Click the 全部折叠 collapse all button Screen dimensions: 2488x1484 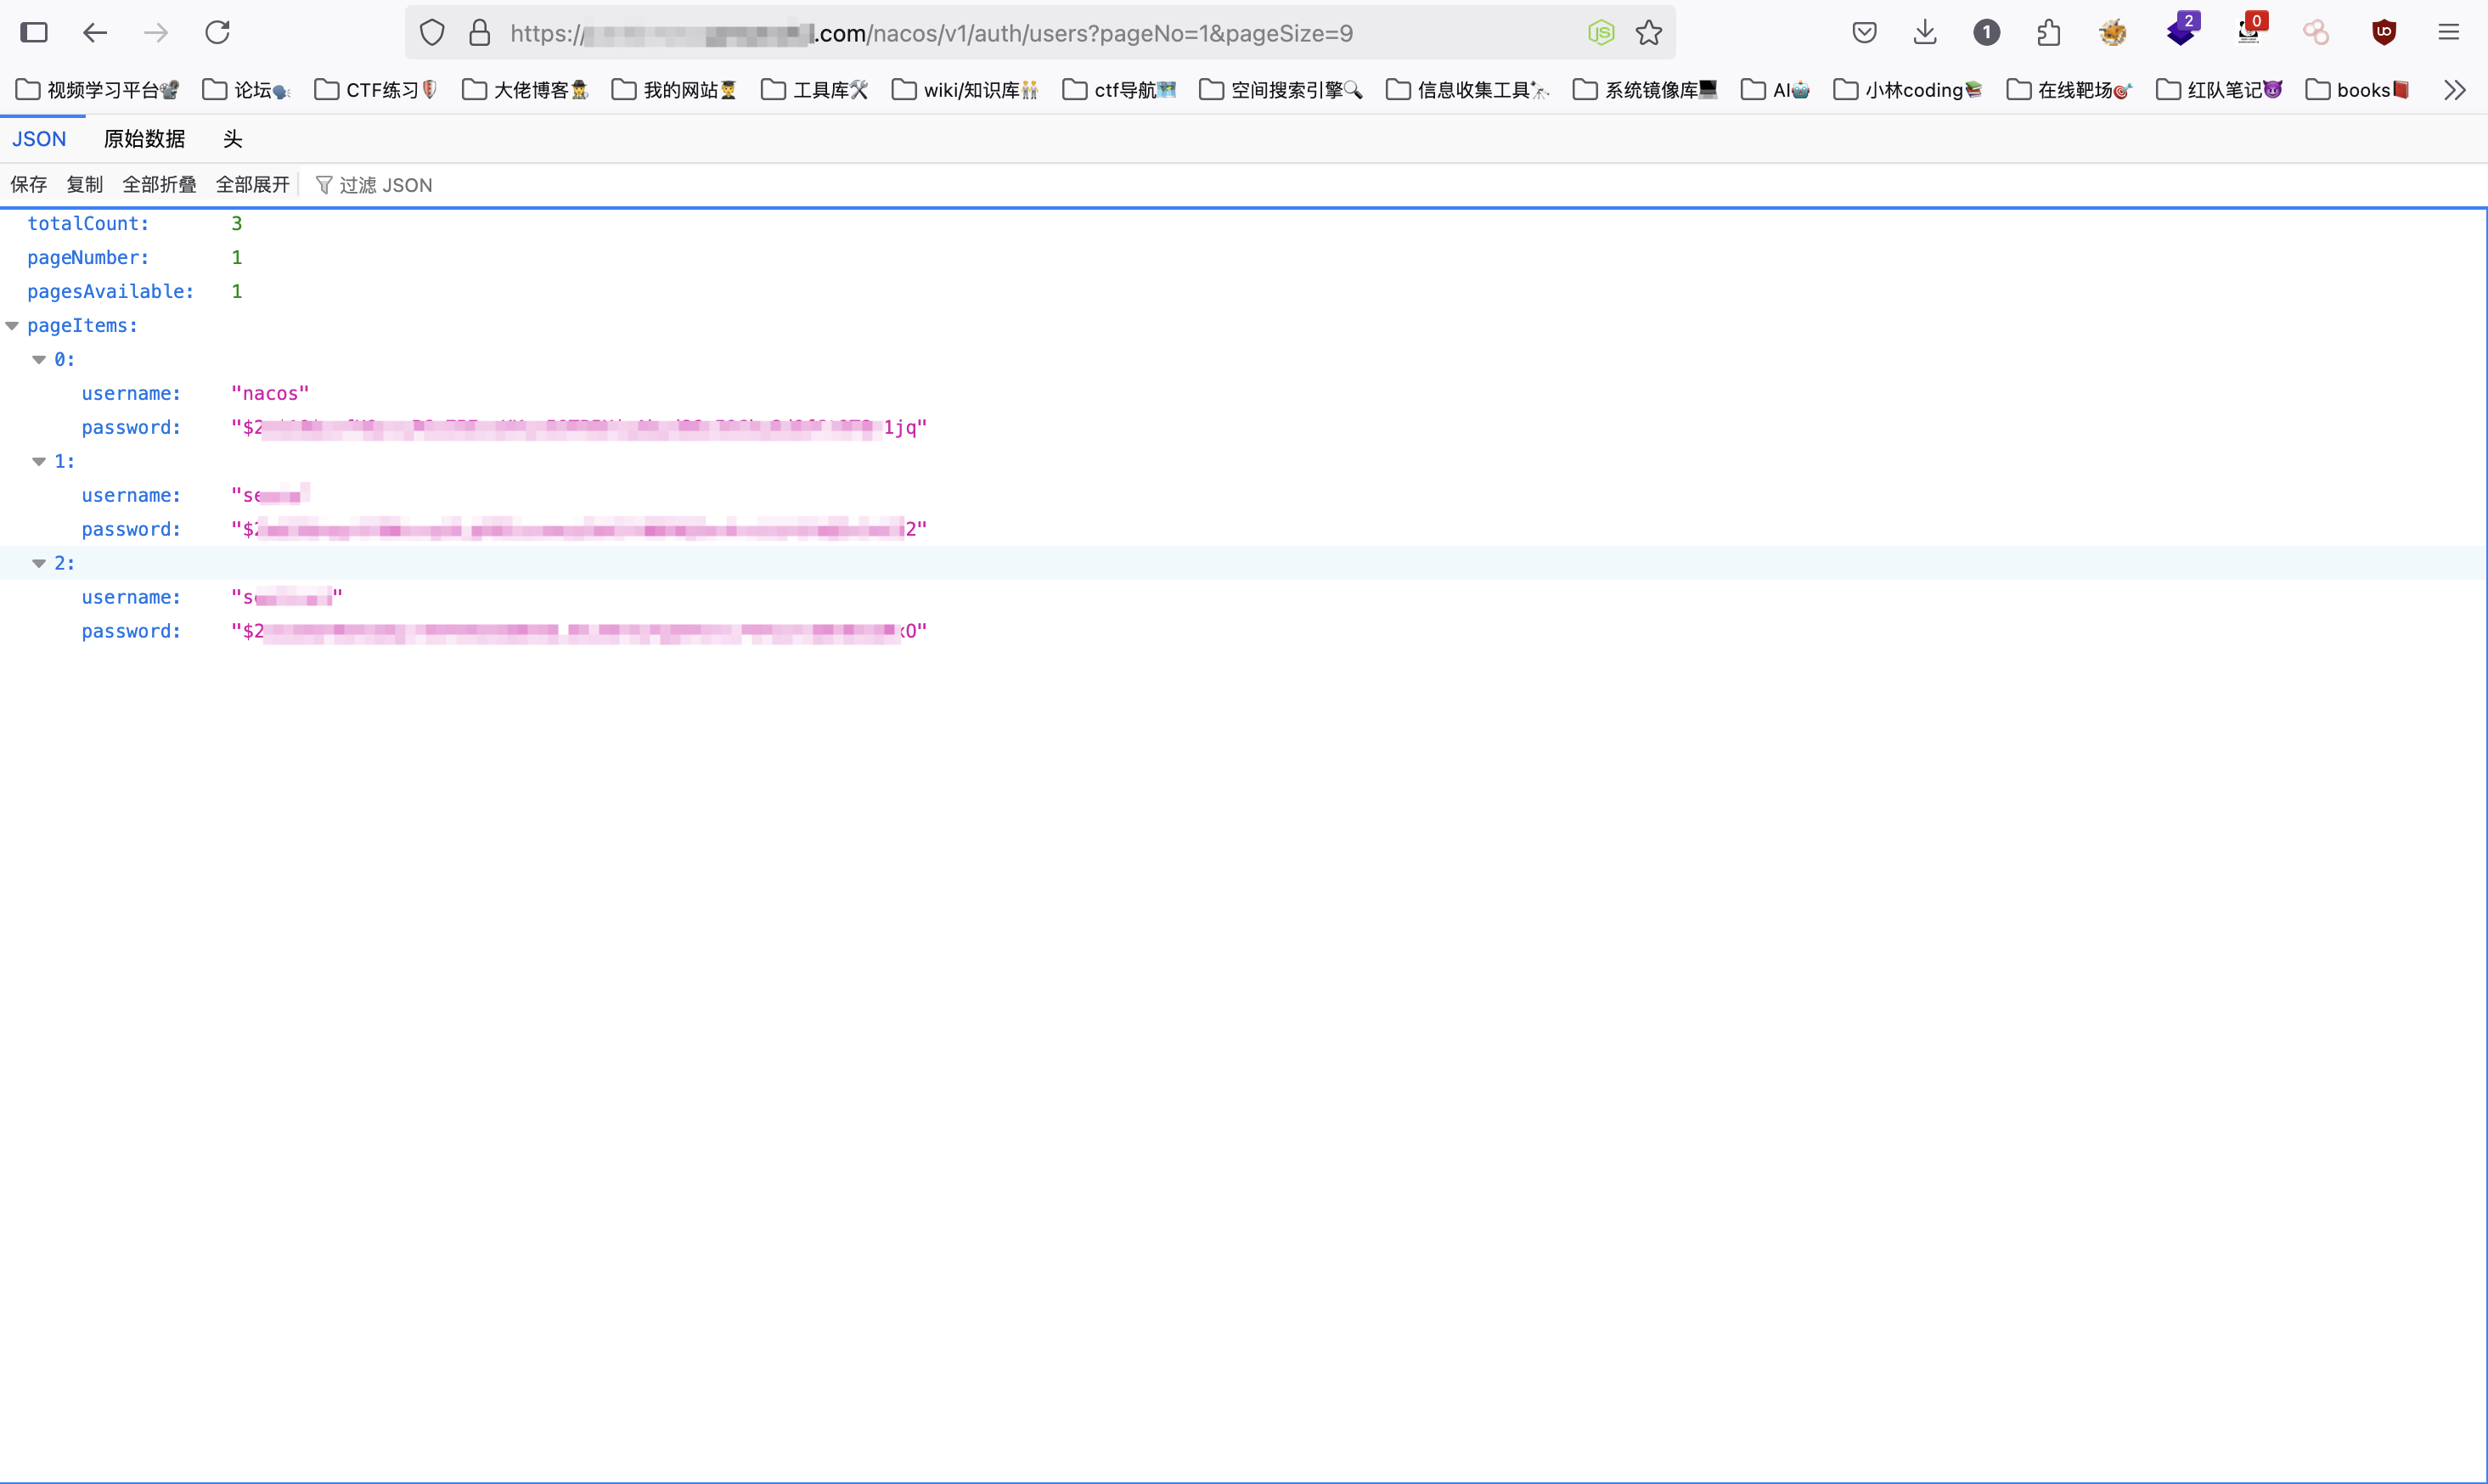click(x=159, y=185)
